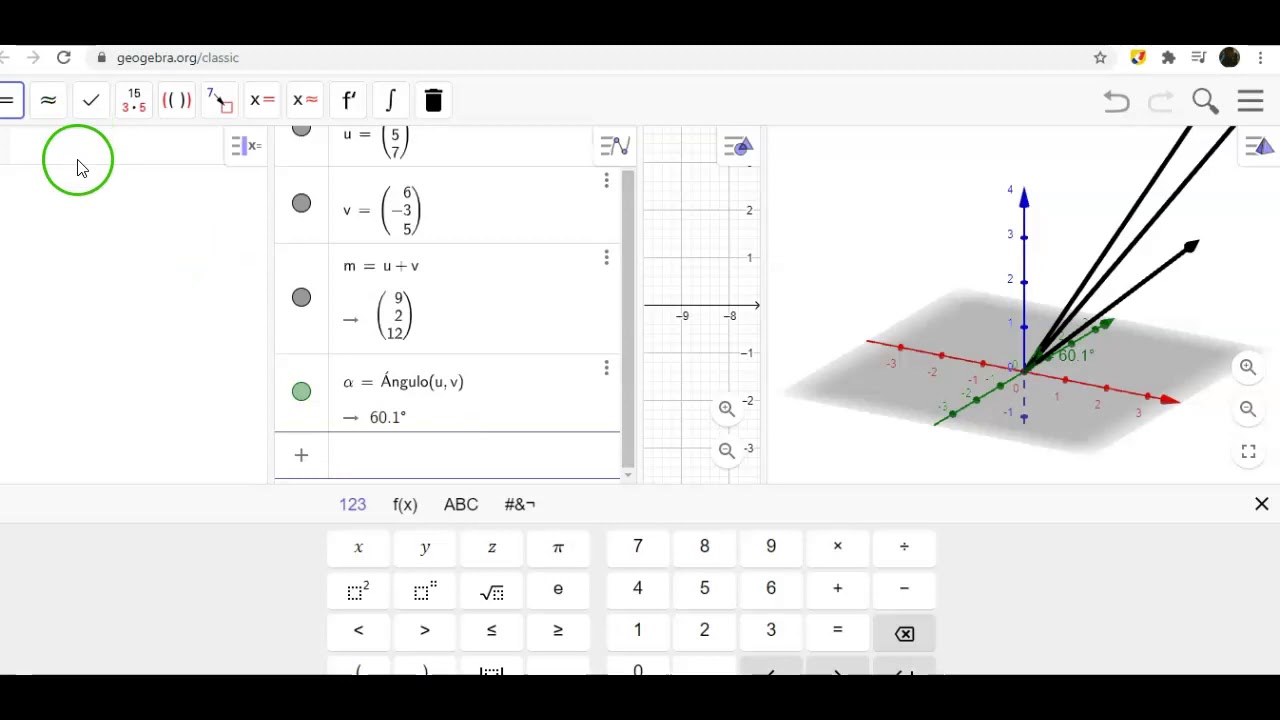The image size is (1280, 720).
Task: Toggle visibility of angle α
Action: (301, 391)
